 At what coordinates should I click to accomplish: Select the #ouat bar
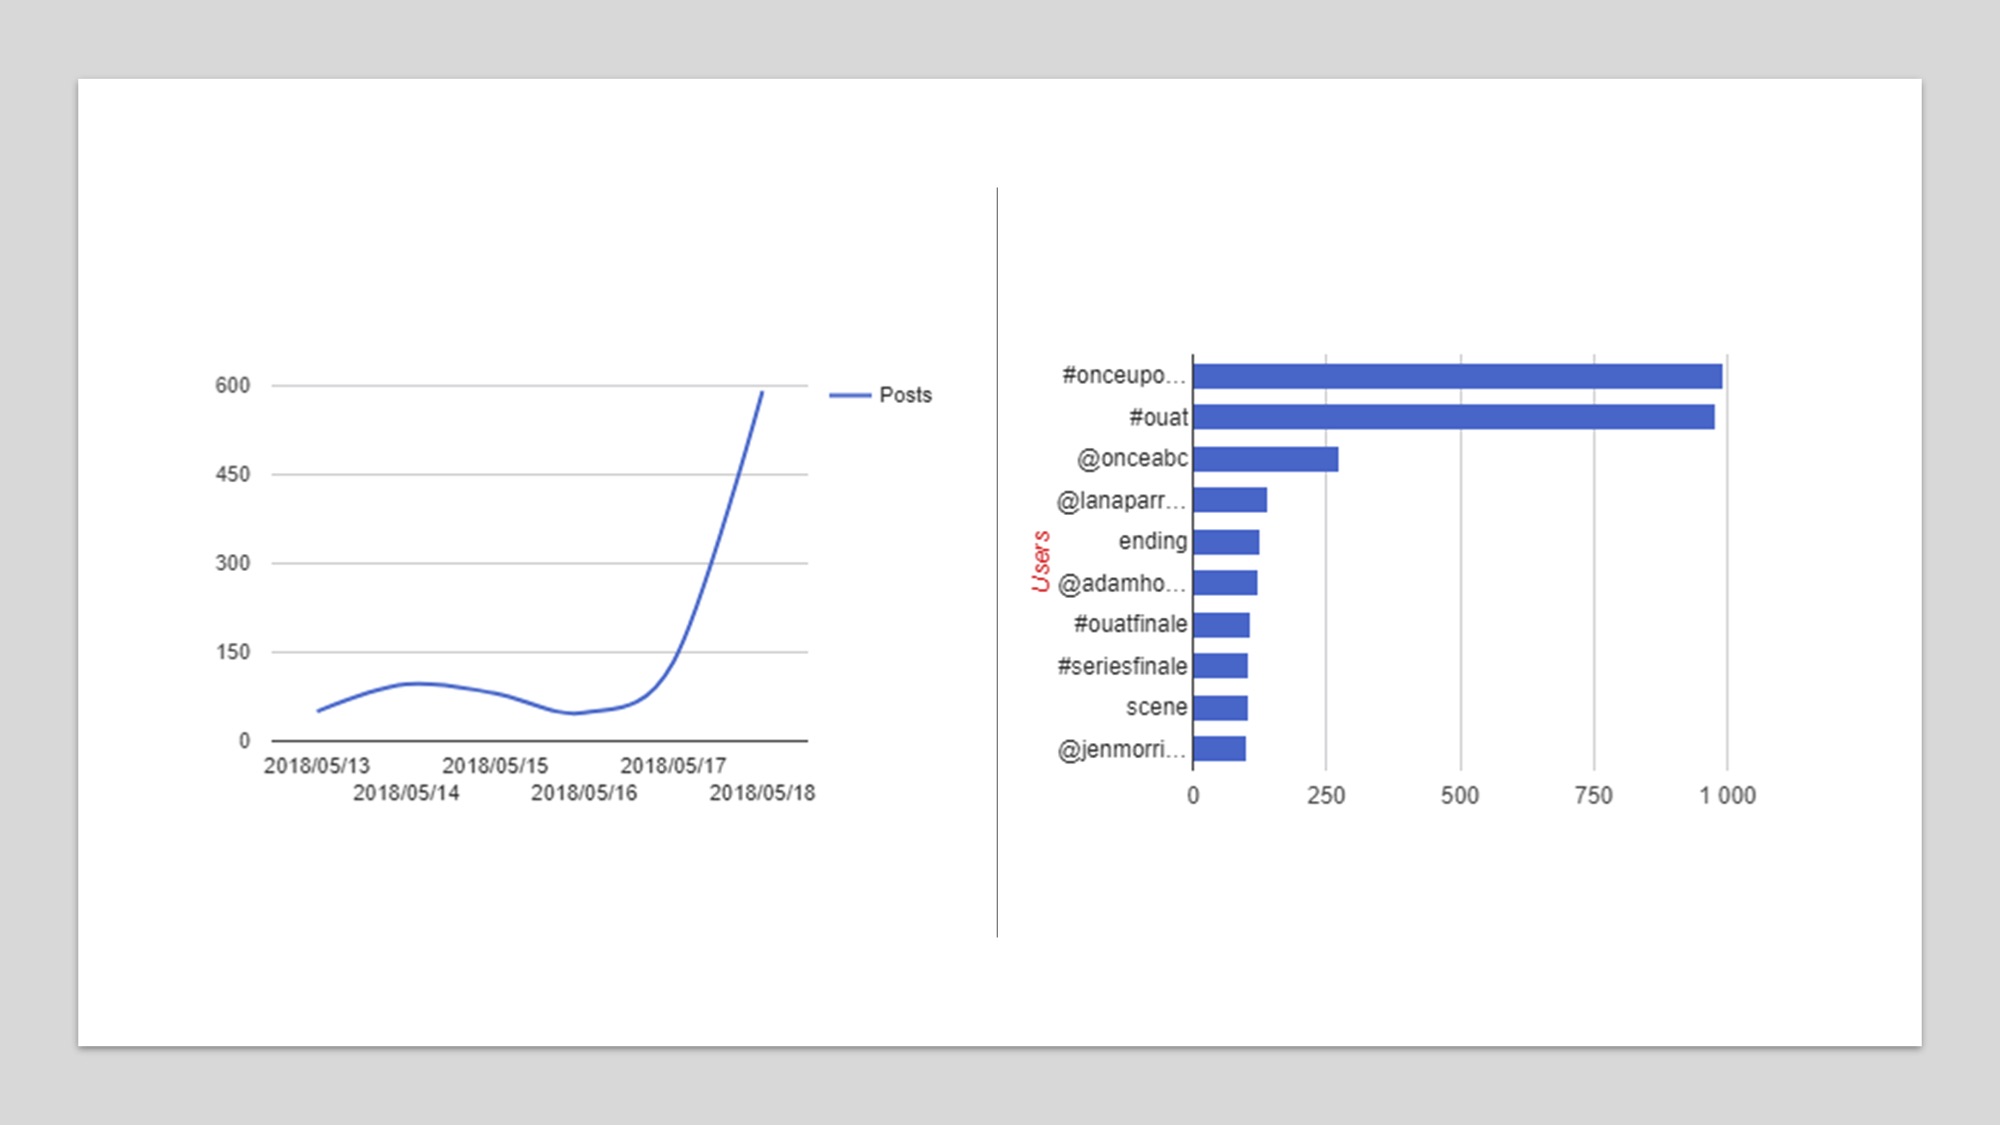coord(1452,417)
